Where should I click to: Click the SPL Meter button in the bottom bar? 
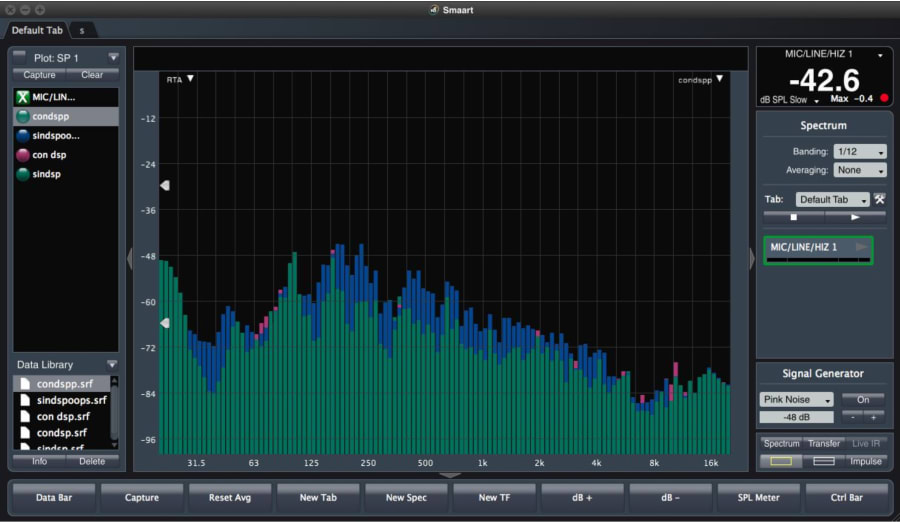760,497
